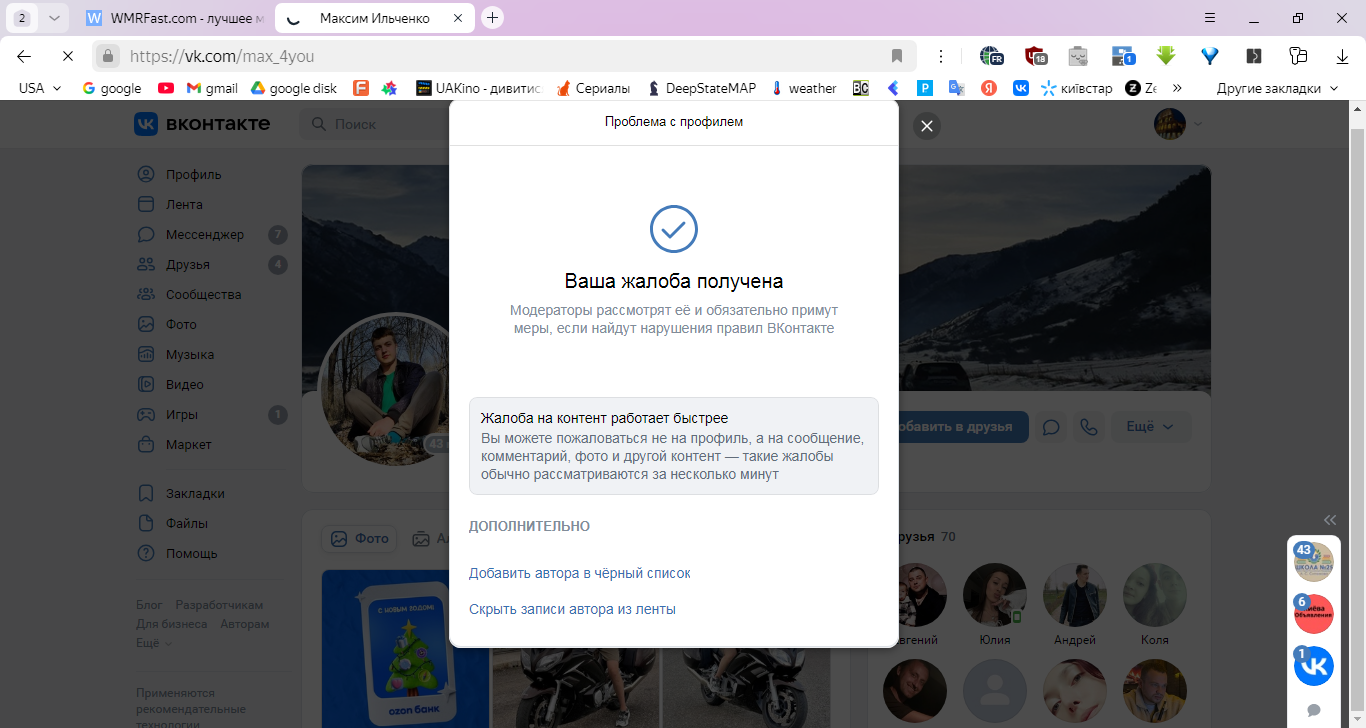Image resolution: width=1366 pixels, height=728 pixels.
Task: Click the message bubble icon on profile
Action: coord(1051,427)
